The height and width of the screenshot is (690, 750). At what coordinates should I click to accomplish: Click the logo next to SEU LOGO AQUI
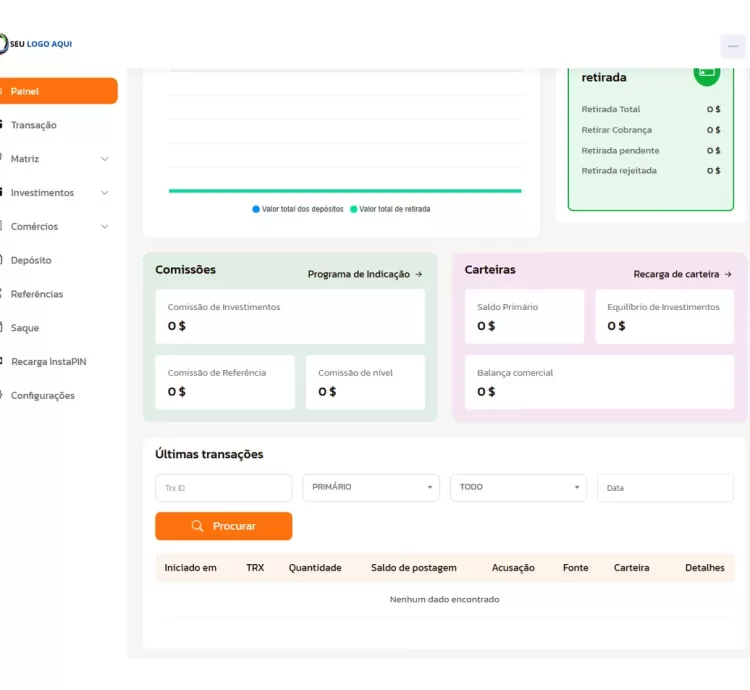point(3,44)
